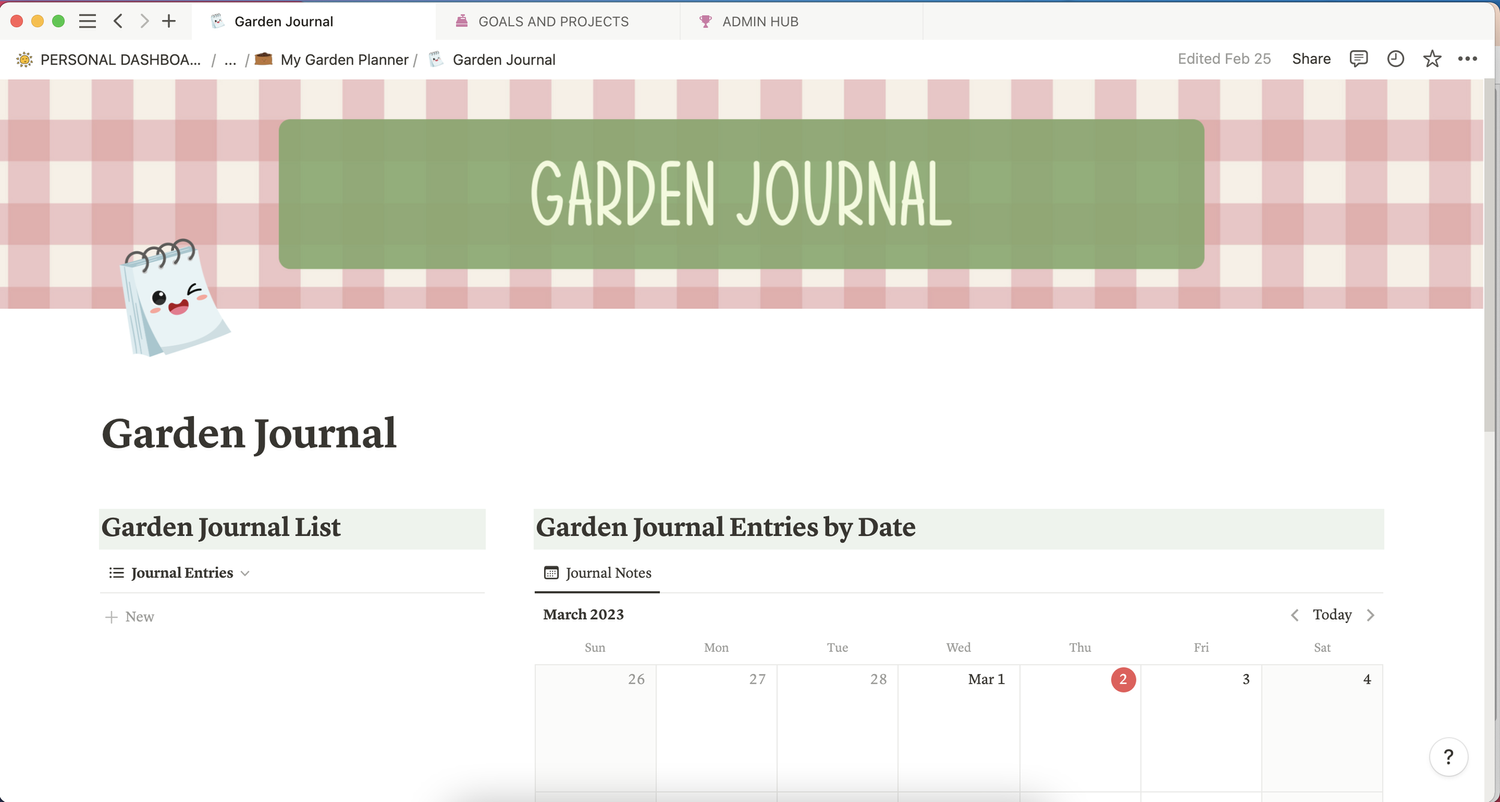
Task: Expand hidden breadcrumb items with the ellipsis
Action: click(230, 59)
